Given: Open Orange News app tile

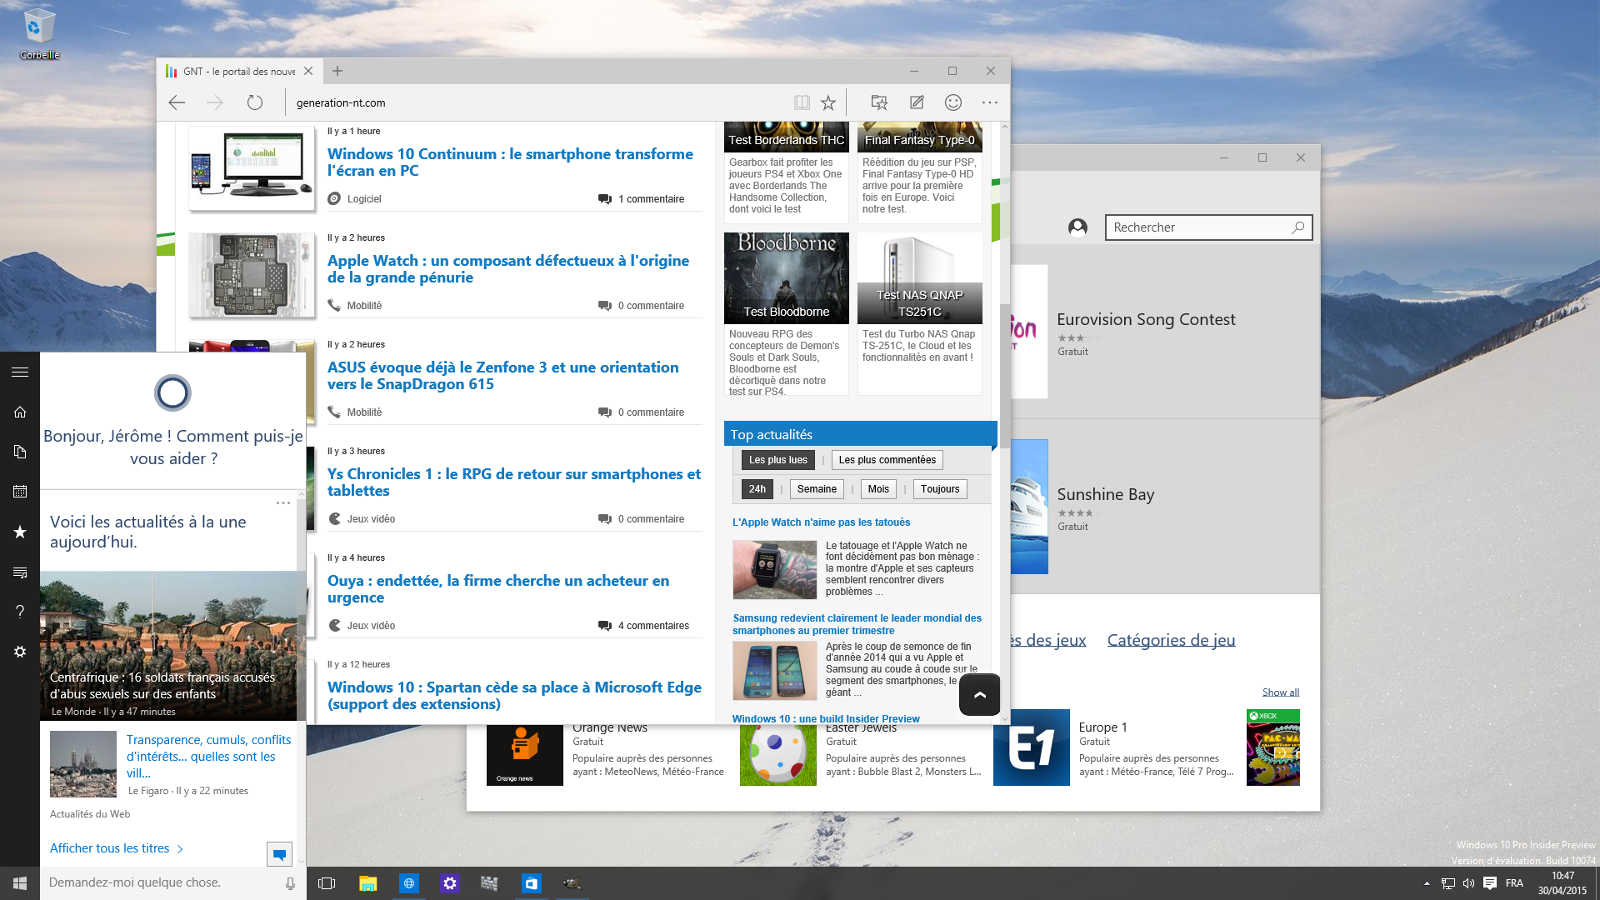Looking at the screenshot, I should (x=525, y=755).
